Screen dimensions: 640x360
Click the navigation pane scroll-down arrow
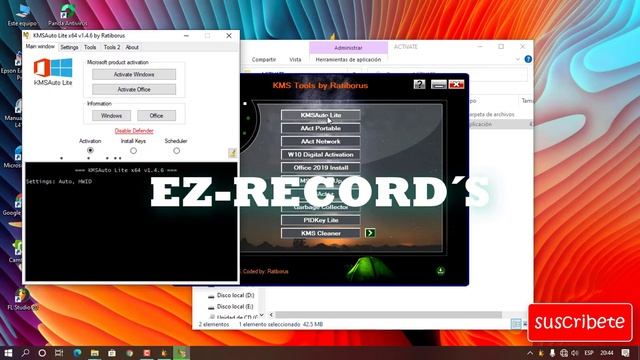[x=262, y=315]
